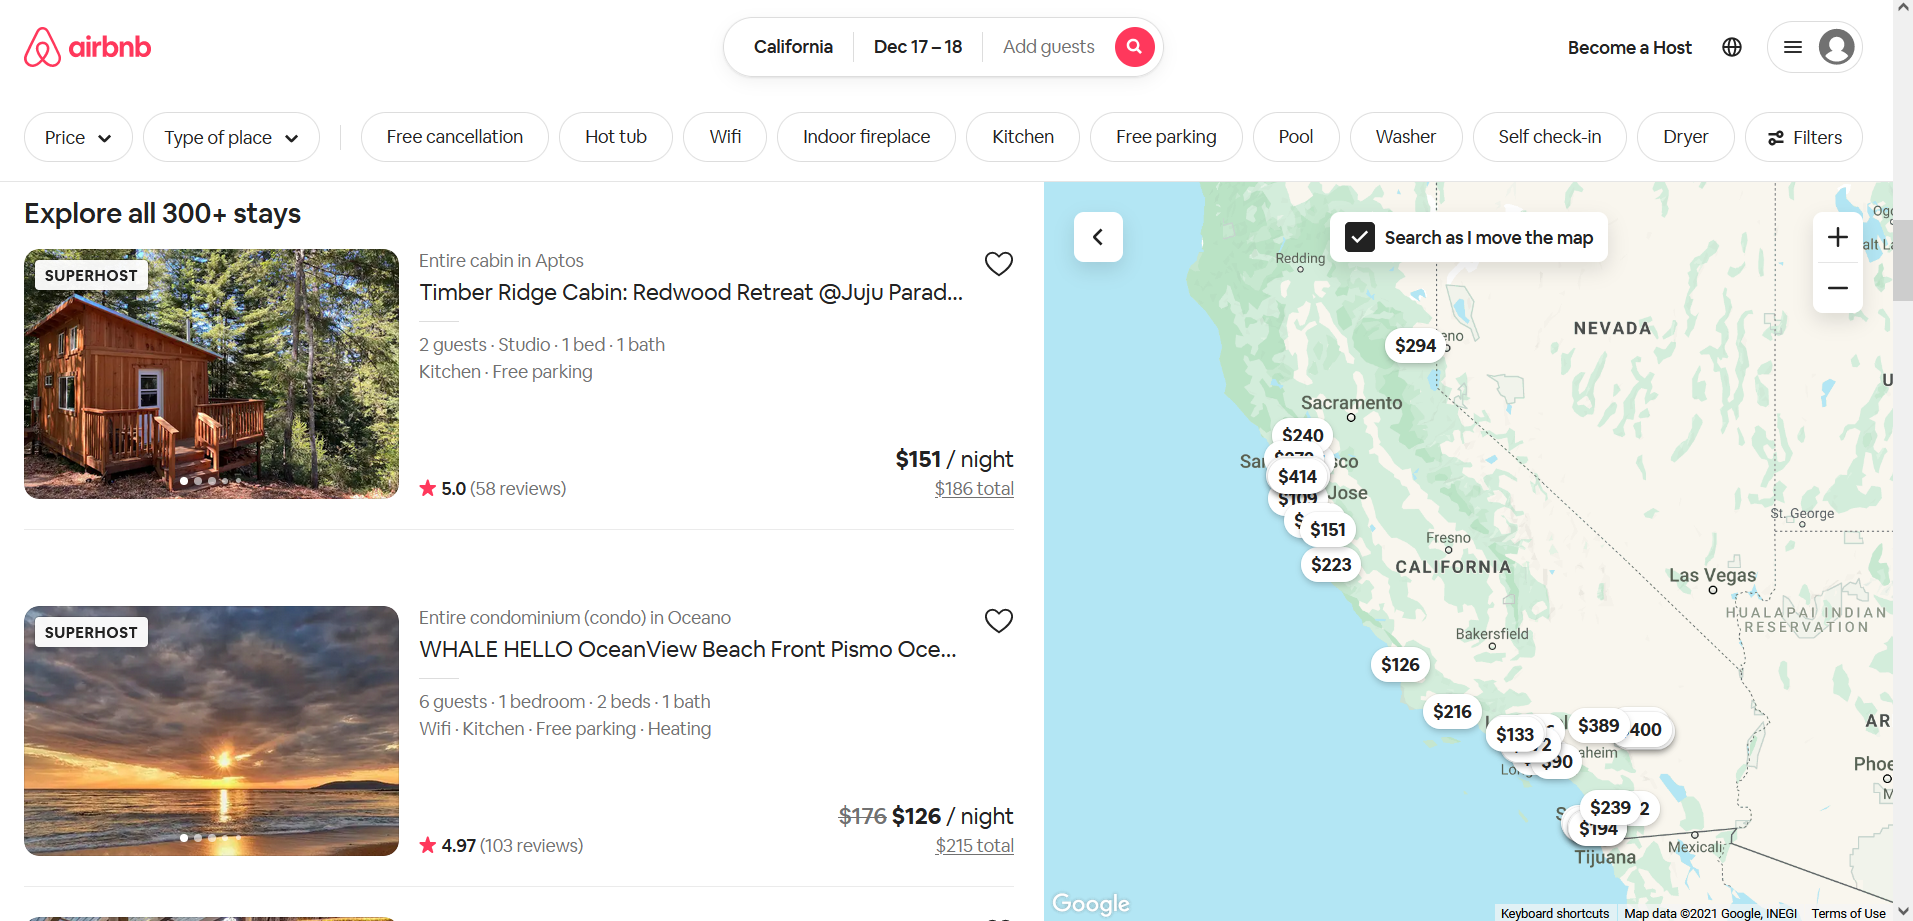Open the Price filter dropdown
Image resolution: width=1913 pixels, height=921 pixels.
coord(78,137)
